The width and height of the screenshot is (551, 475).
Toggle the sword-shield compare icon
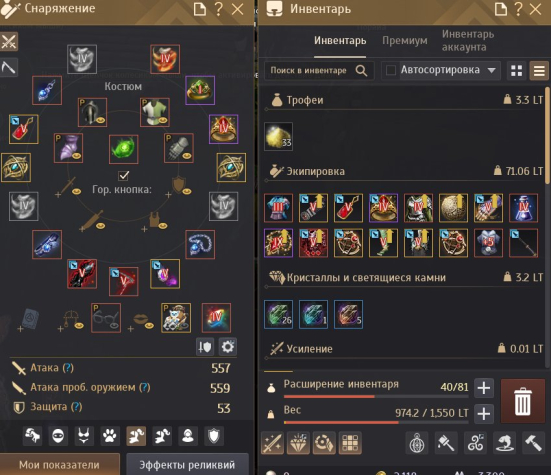pos(205,347)
